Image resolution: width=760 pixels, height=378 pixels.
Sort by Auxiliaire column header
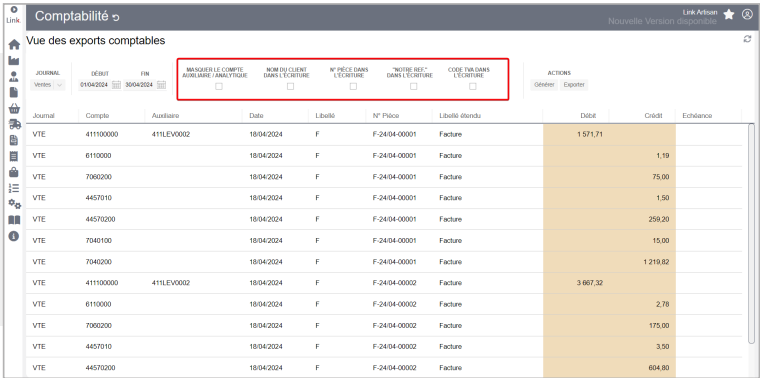pos(165,116)
